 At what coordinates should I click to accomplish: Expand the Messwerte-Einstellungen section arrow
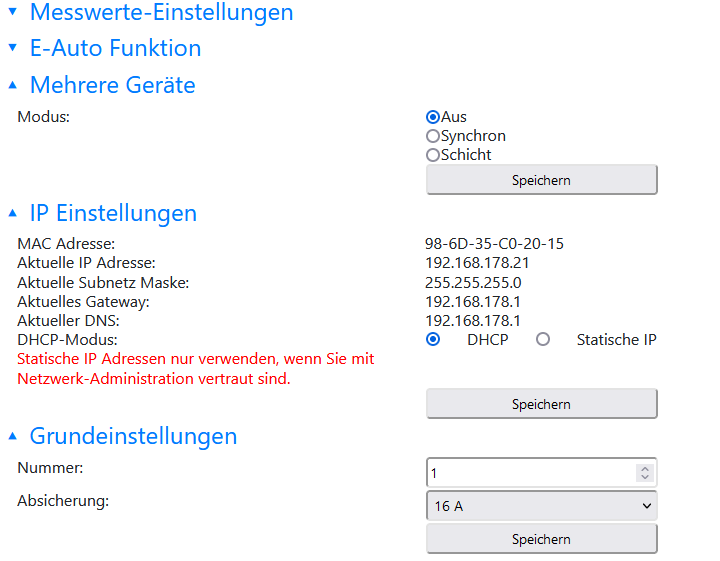13,13
